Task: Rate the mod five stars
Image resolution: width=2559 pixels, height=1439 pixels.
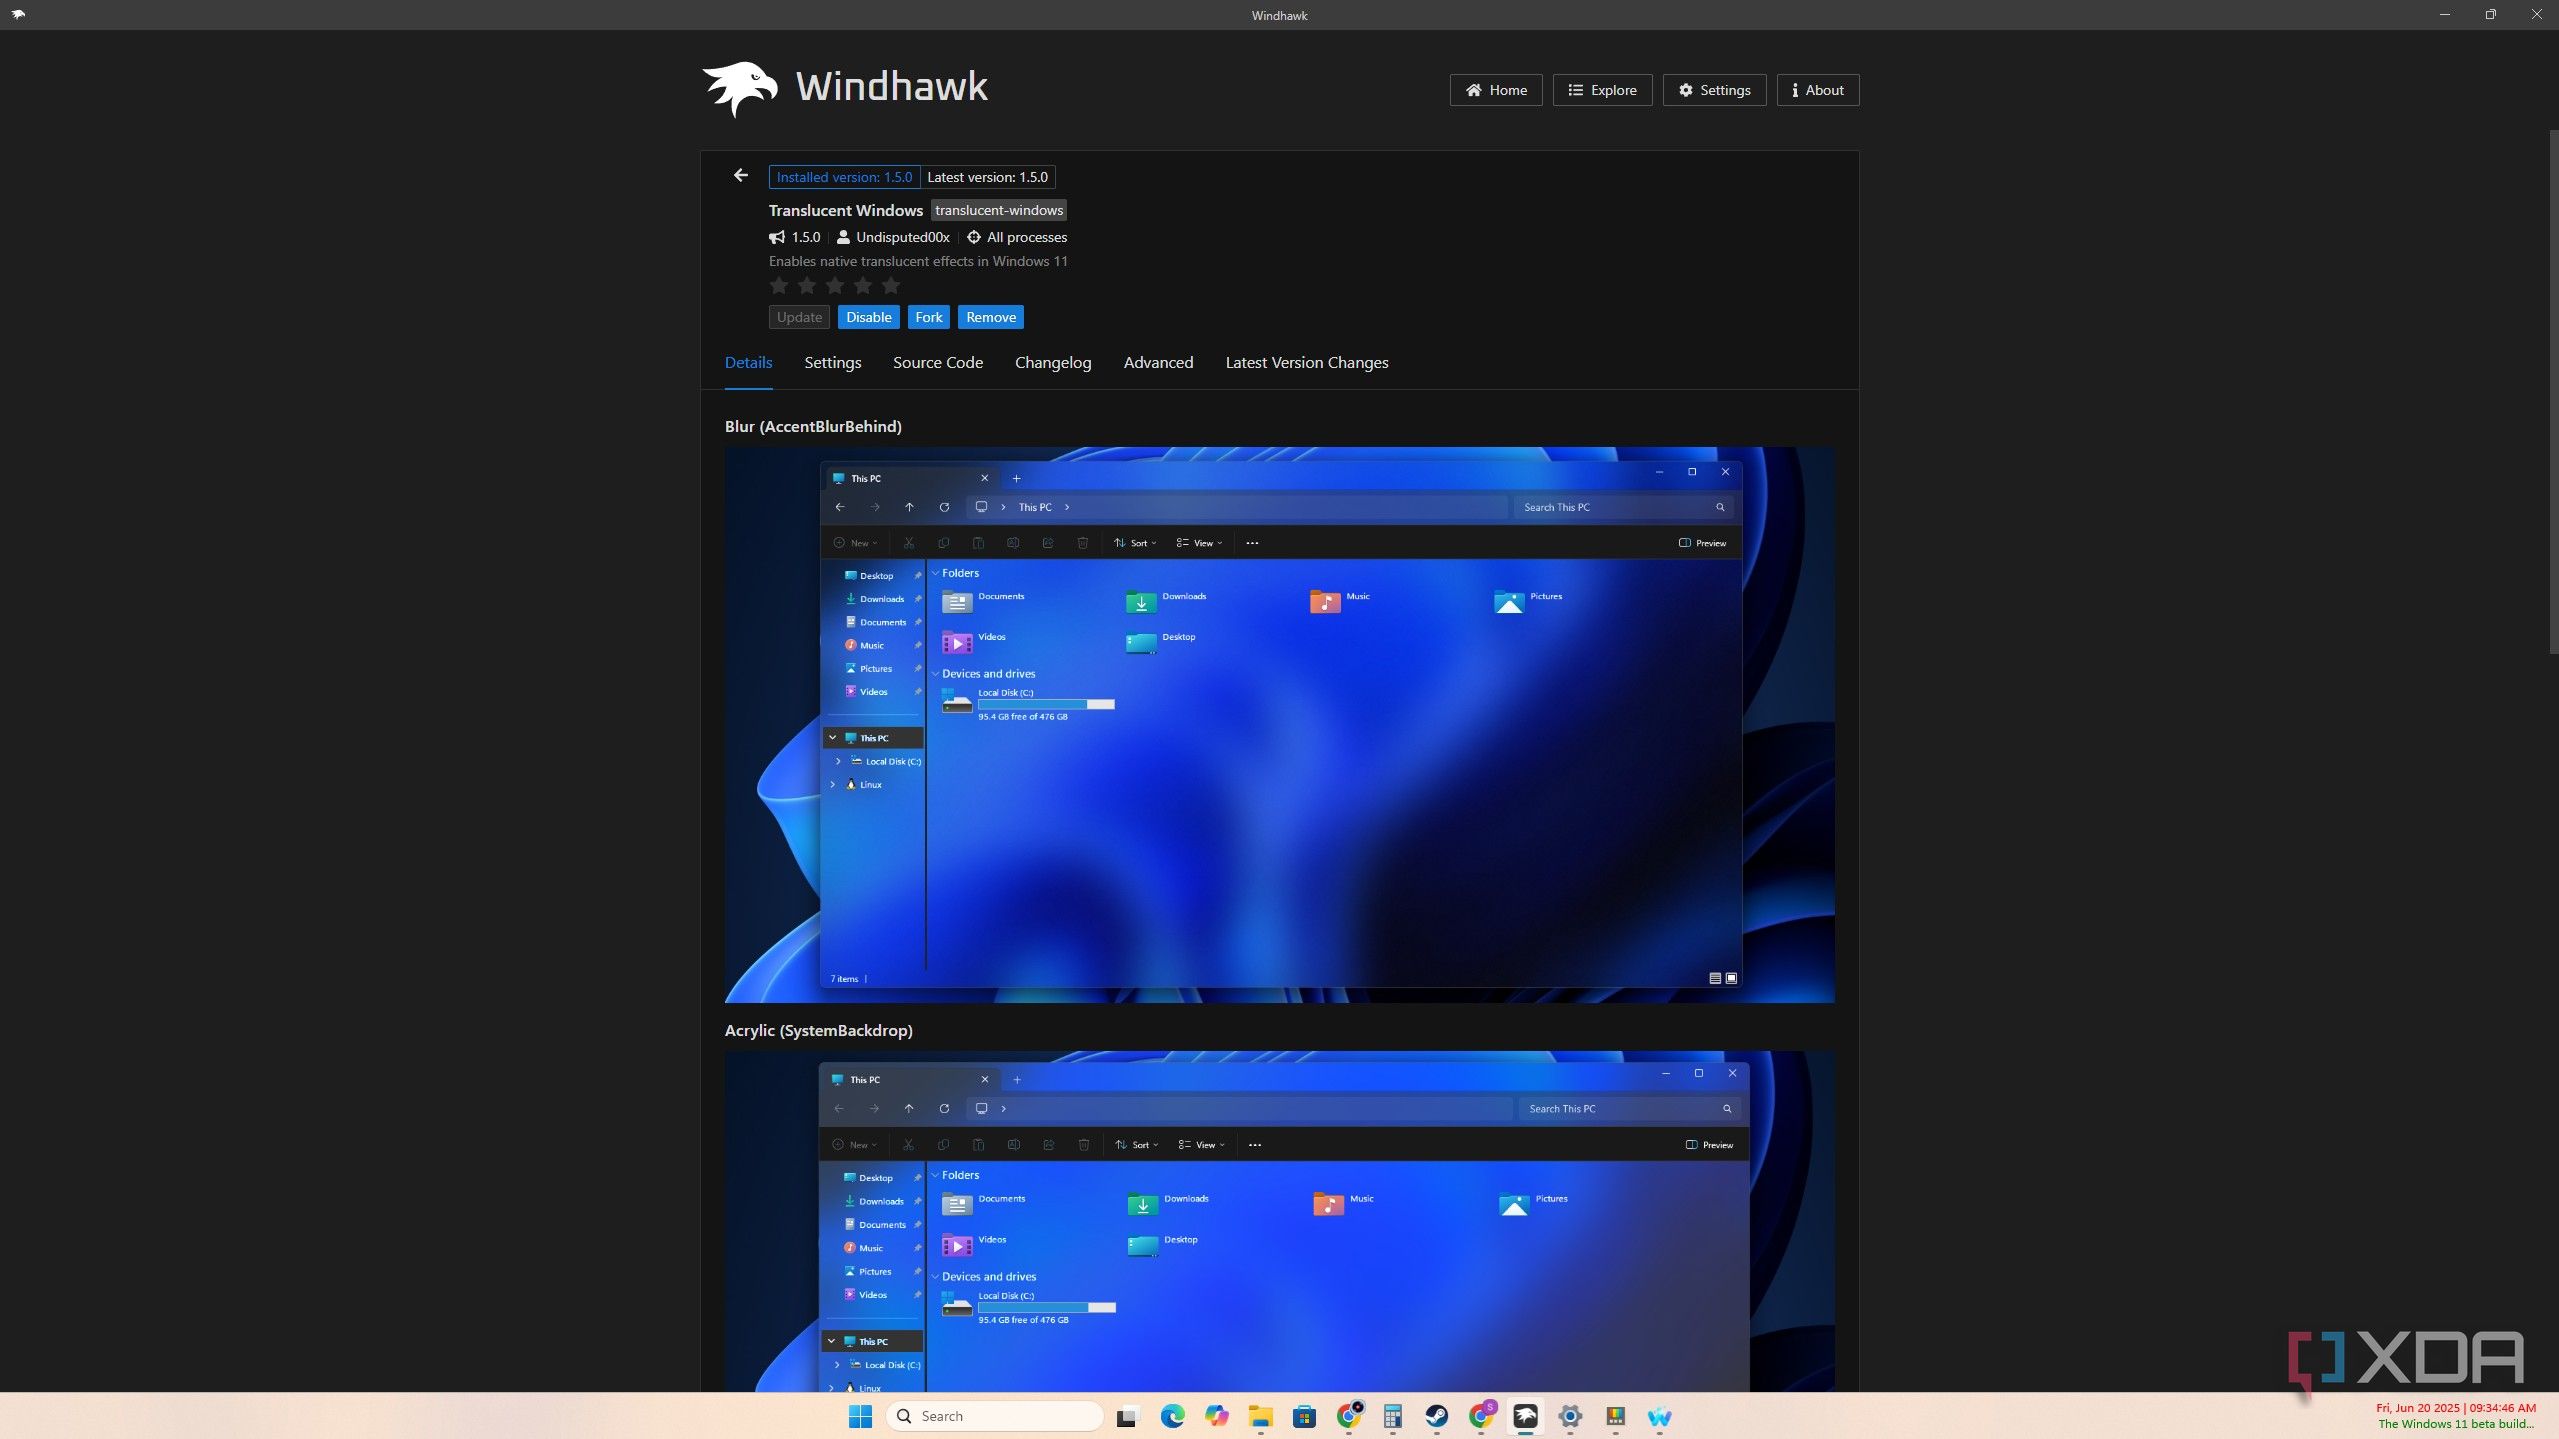Action: click(891, 286)
